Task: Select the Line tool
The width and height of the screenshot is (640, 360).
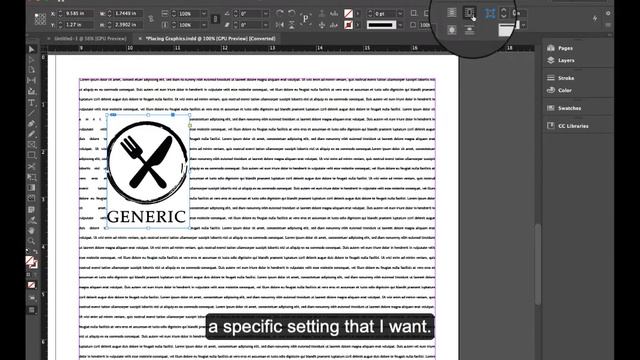Action: (31, 113)
